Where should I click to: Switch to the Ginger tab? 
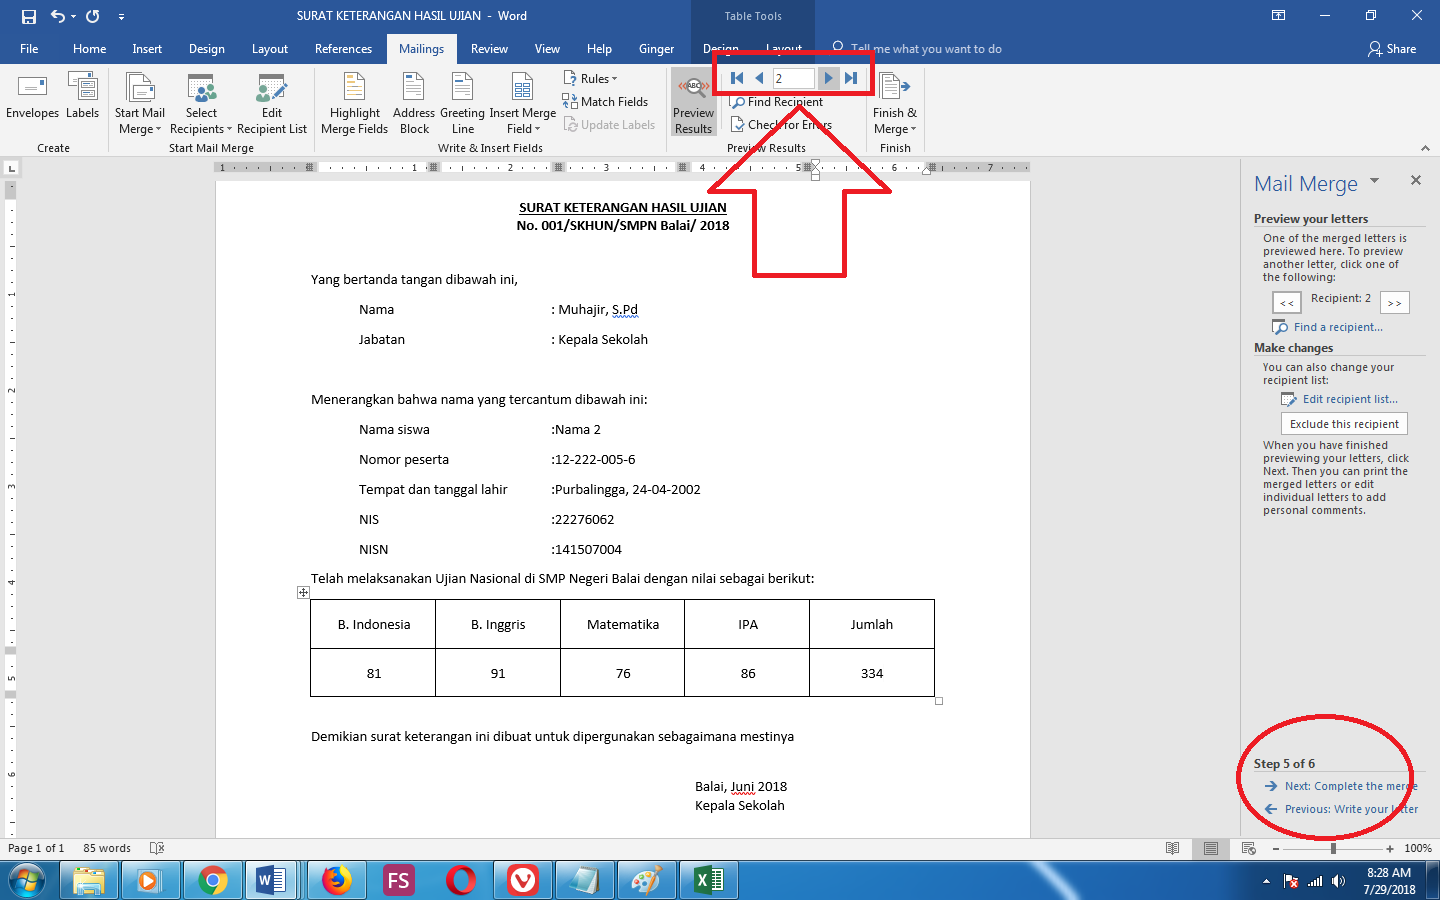(656, 49)
